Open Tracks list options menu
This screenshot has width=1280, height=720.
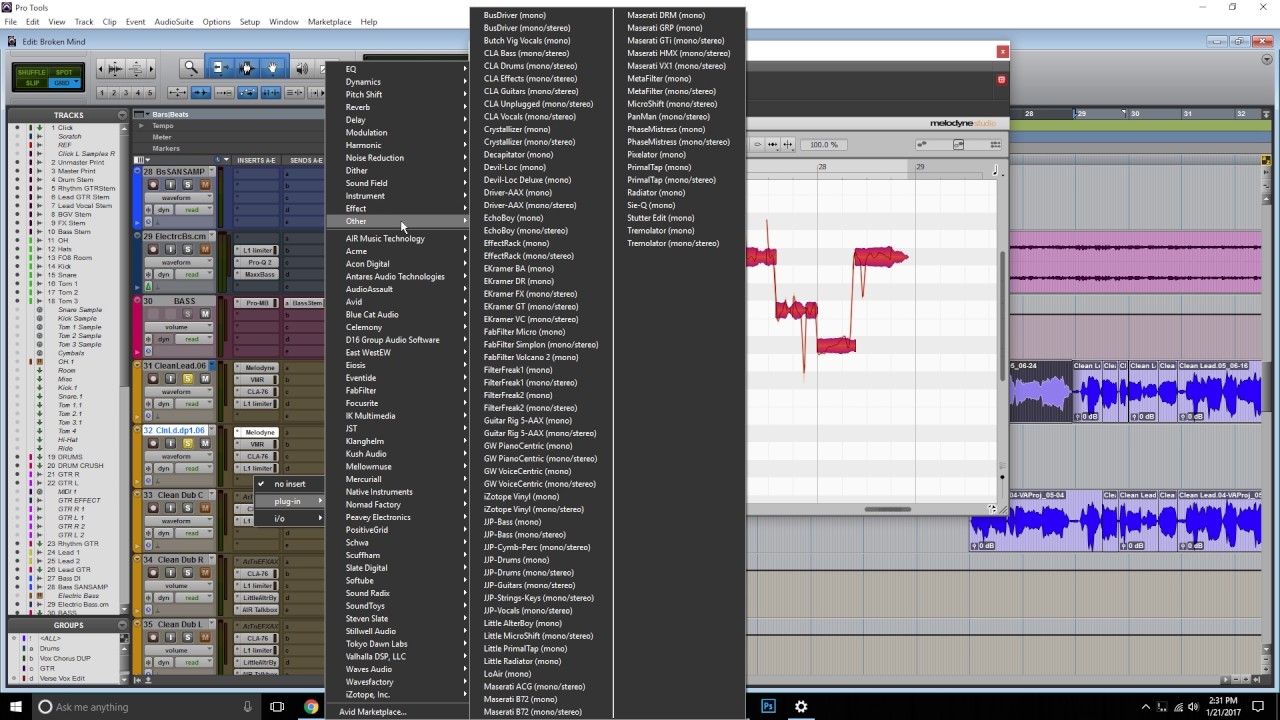[x=122, y=115]
